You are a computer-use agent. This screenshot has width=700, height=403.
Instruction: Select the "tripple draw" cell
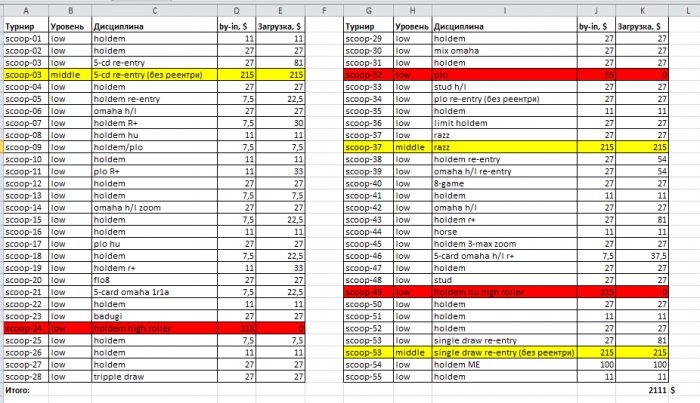154,376
